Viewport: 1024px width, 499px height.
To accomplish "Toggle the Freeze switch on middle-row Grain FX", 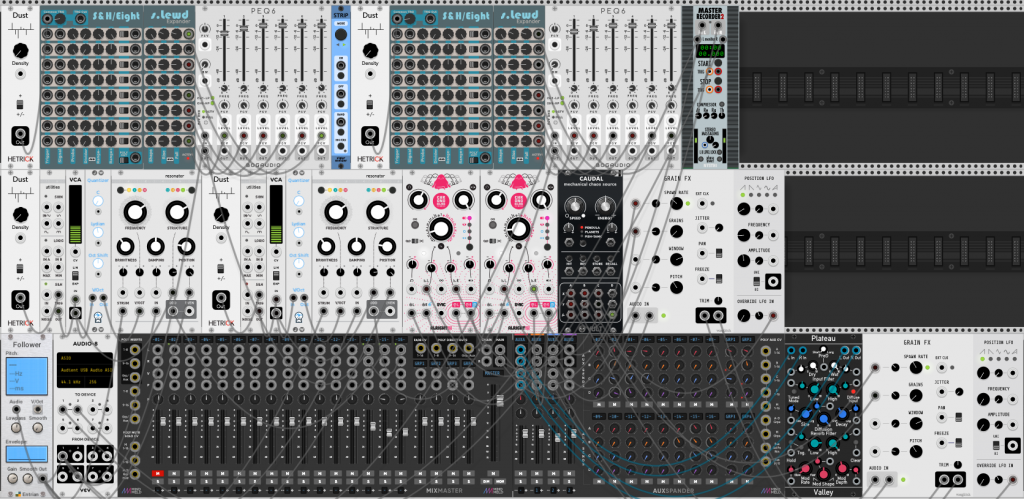I will tap(719, 278).
